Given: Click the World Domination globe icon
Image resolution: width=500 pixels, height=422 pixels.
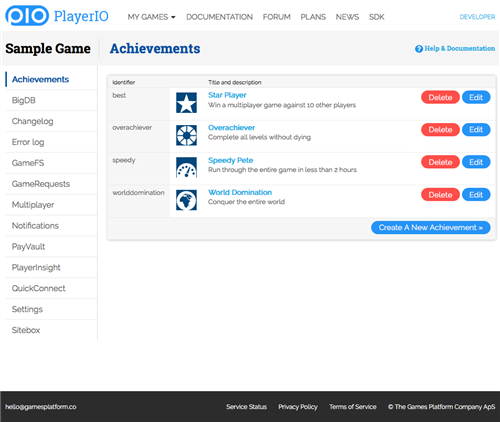Looking at the screenshot, I should coord(186,200).
